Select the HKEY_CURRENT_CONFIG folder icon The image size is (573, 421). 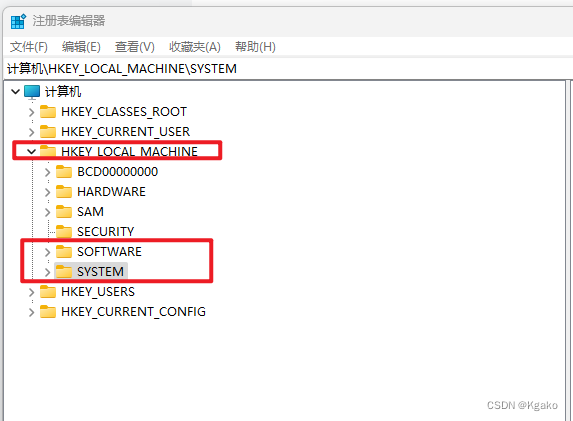pyautogui.click(x=48, y=312)
